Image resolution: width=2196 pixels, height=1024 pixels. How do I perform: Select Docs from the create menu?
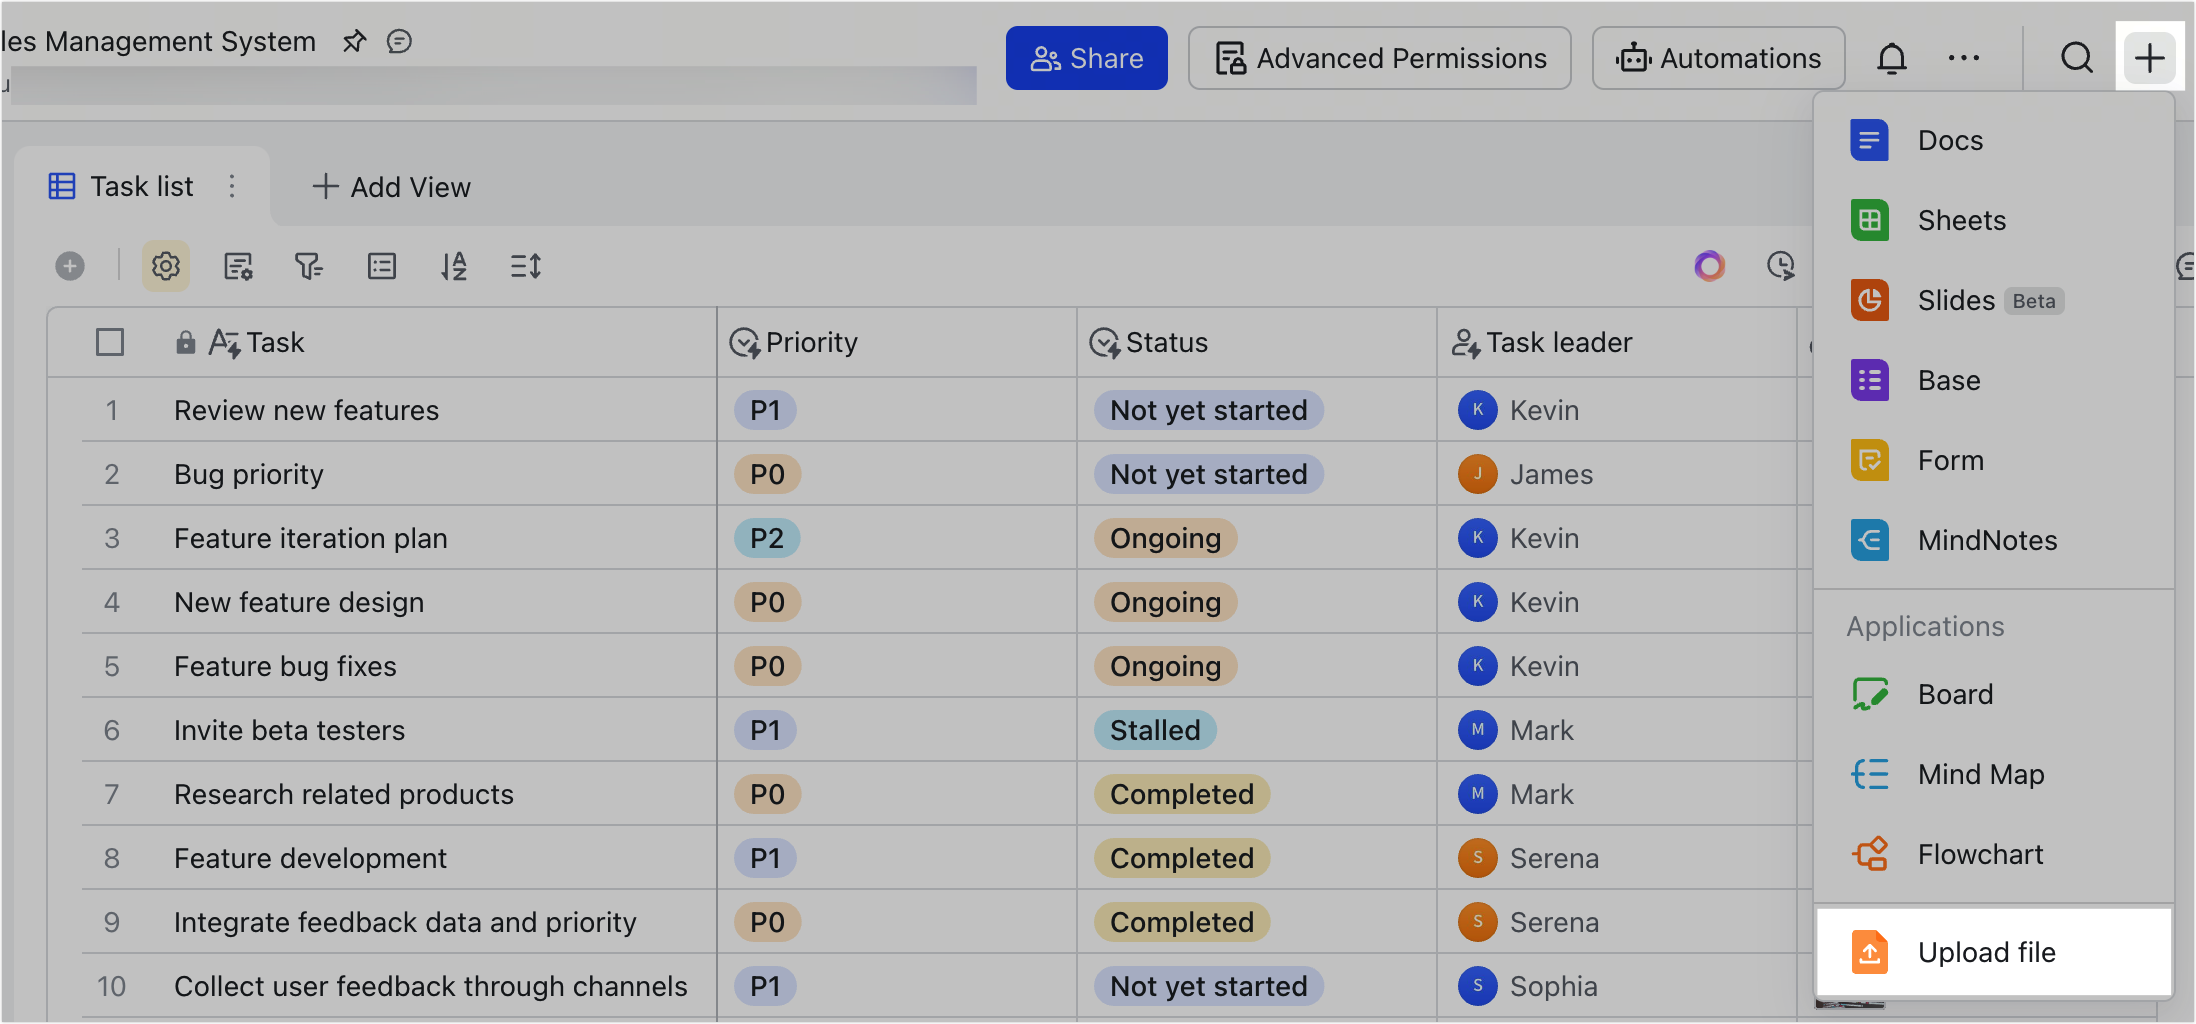pyautogui.click(x=1948, y=140)
